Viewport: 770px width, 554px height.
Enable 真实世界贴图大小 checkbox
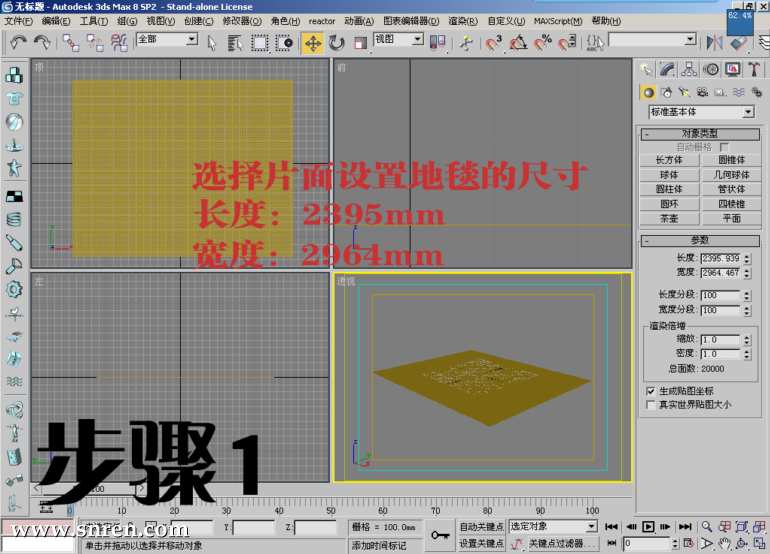pos(651,405)
